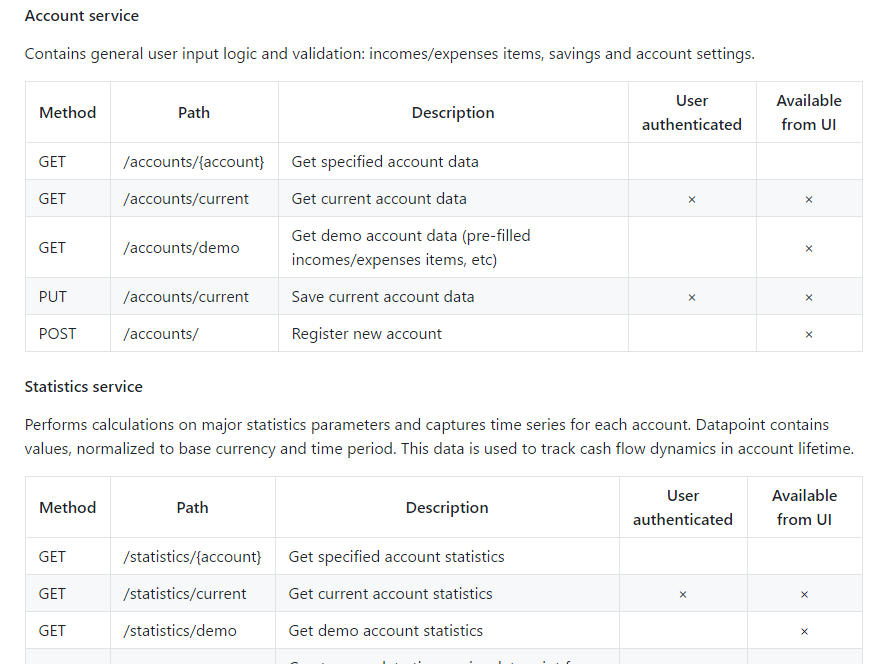876x664 pixels.
Task: Click × under User authenticated for /statistics/current
Action: click(683, 595)
